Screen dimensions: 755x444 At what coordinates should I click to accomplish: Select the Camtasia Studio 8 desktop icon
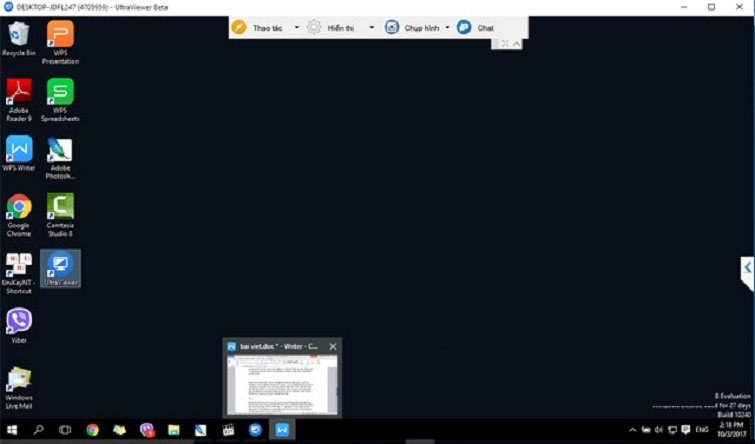click(60, 212)
